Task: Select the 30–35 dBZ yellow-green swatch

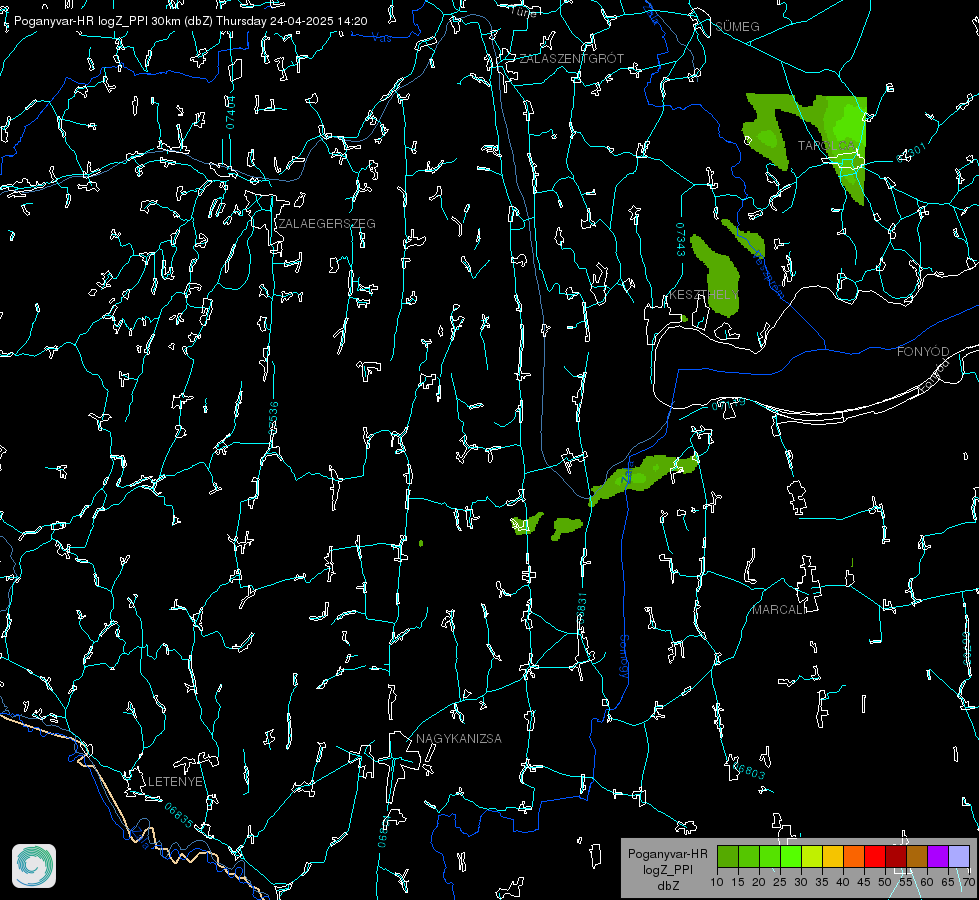Action: tap(812, 856)
